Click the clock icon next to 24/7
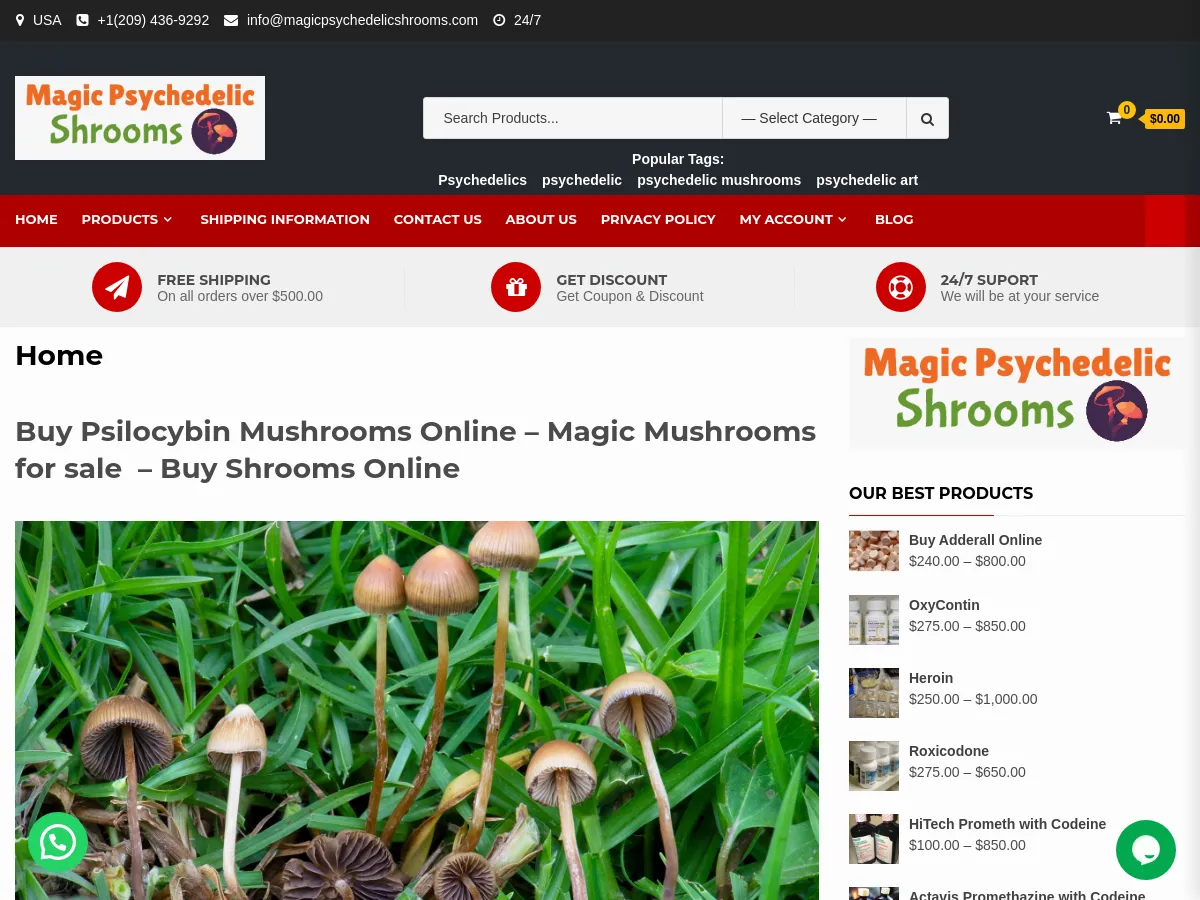Screen dimensions: 1200x900 click(499, 20)
